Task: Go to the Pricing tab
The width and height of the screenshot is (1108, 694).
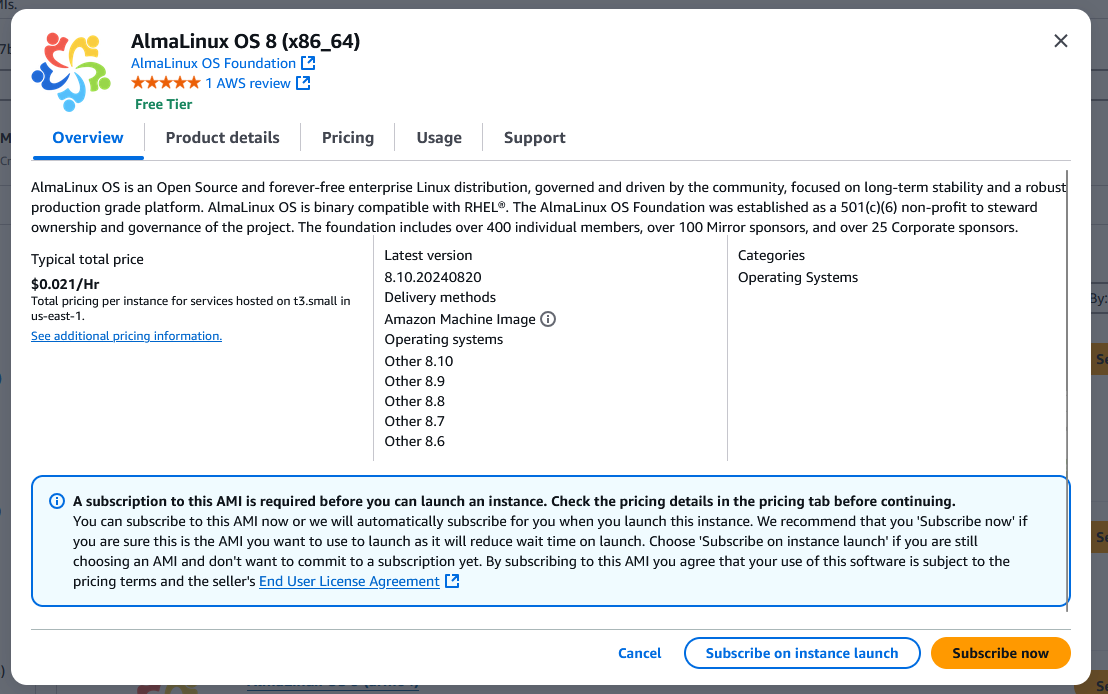Action: pyautogui.click(x=348, y=138)
